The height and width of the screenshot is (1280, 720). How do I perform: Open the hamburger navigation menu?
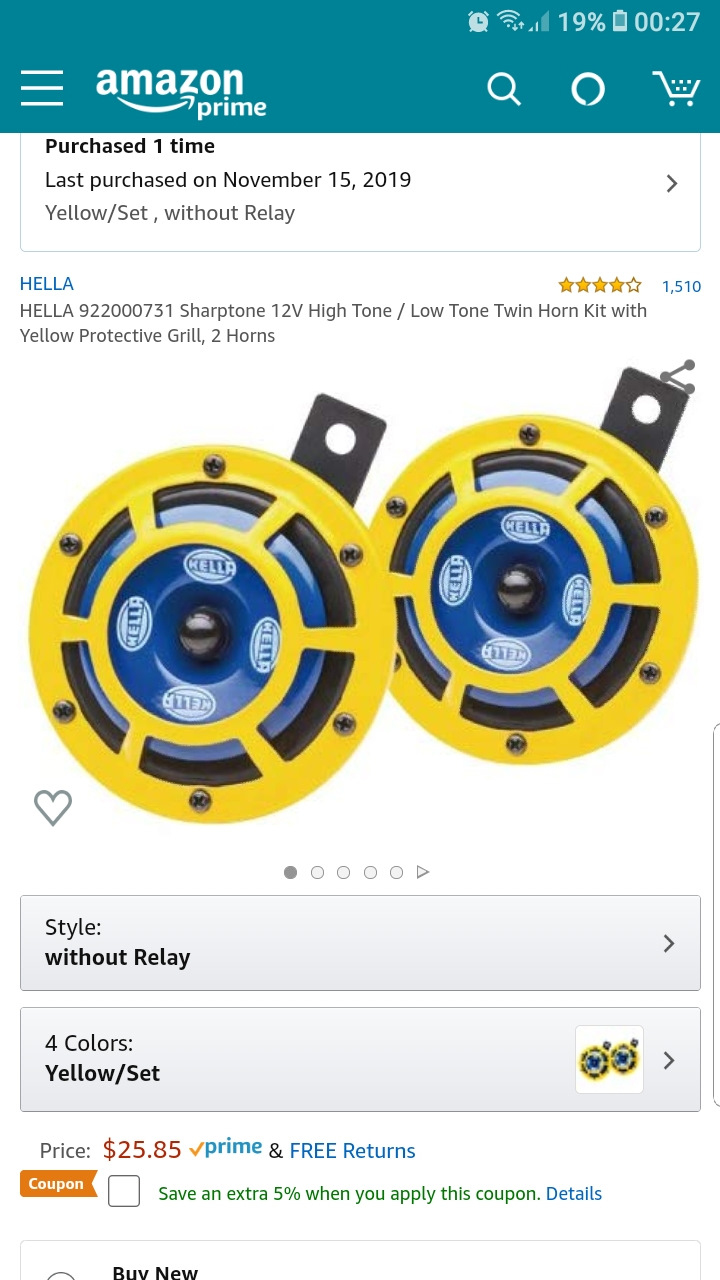[42, 88]
